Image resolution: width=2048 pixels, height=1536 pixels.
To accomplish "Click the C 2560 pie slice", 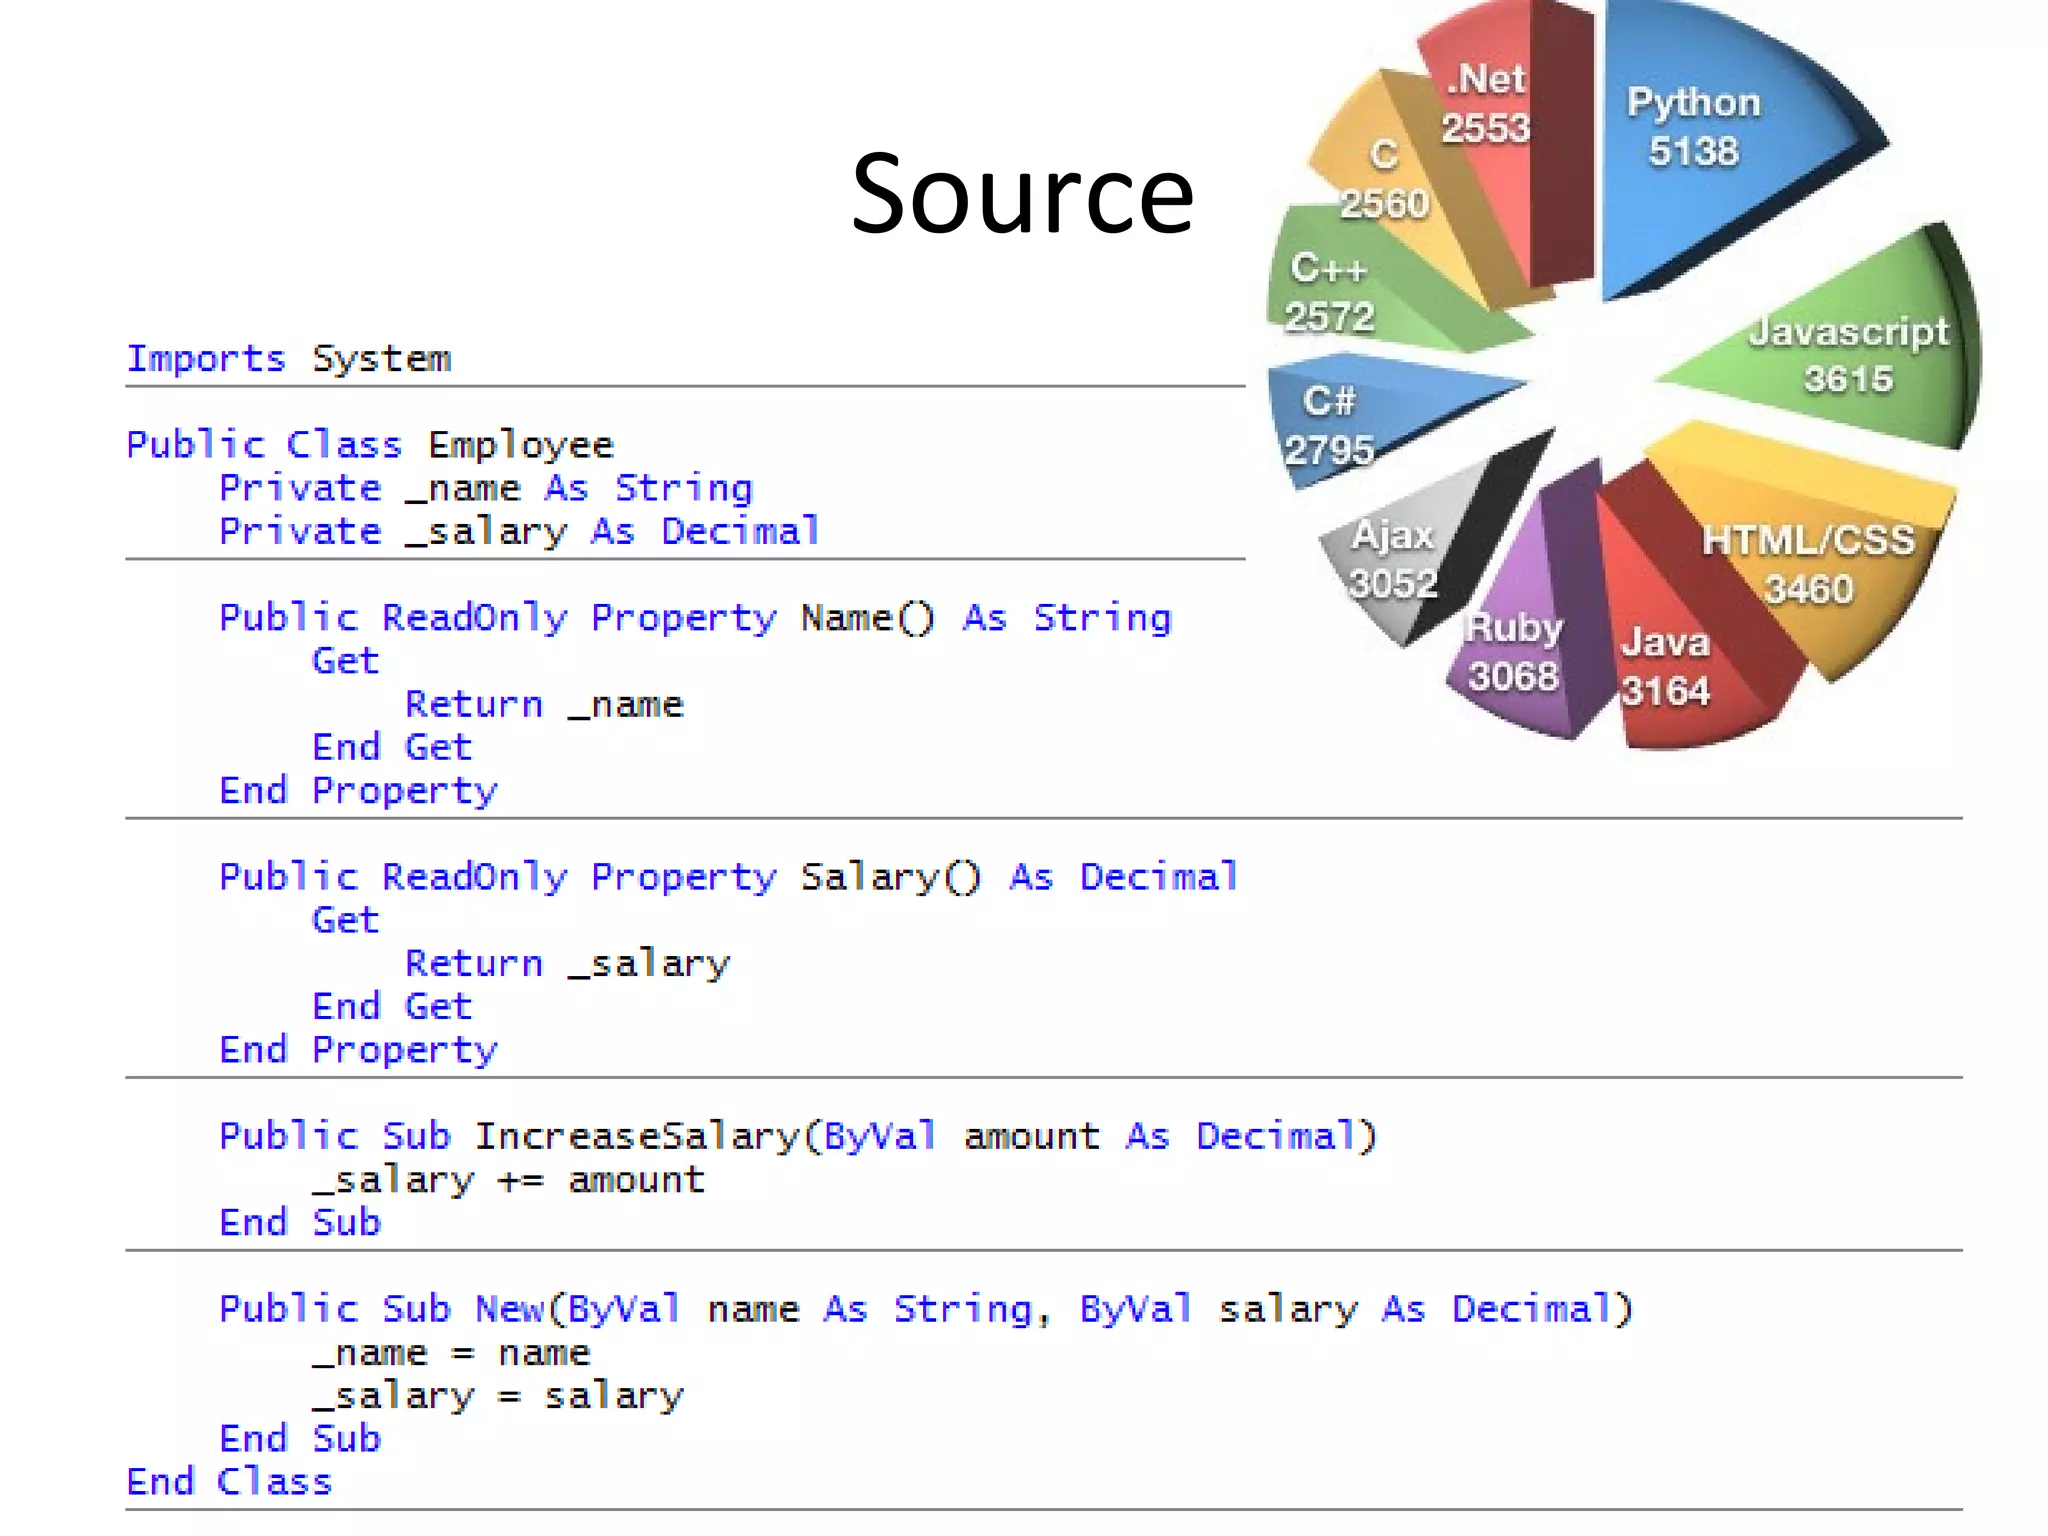I will click(1385, 180).
